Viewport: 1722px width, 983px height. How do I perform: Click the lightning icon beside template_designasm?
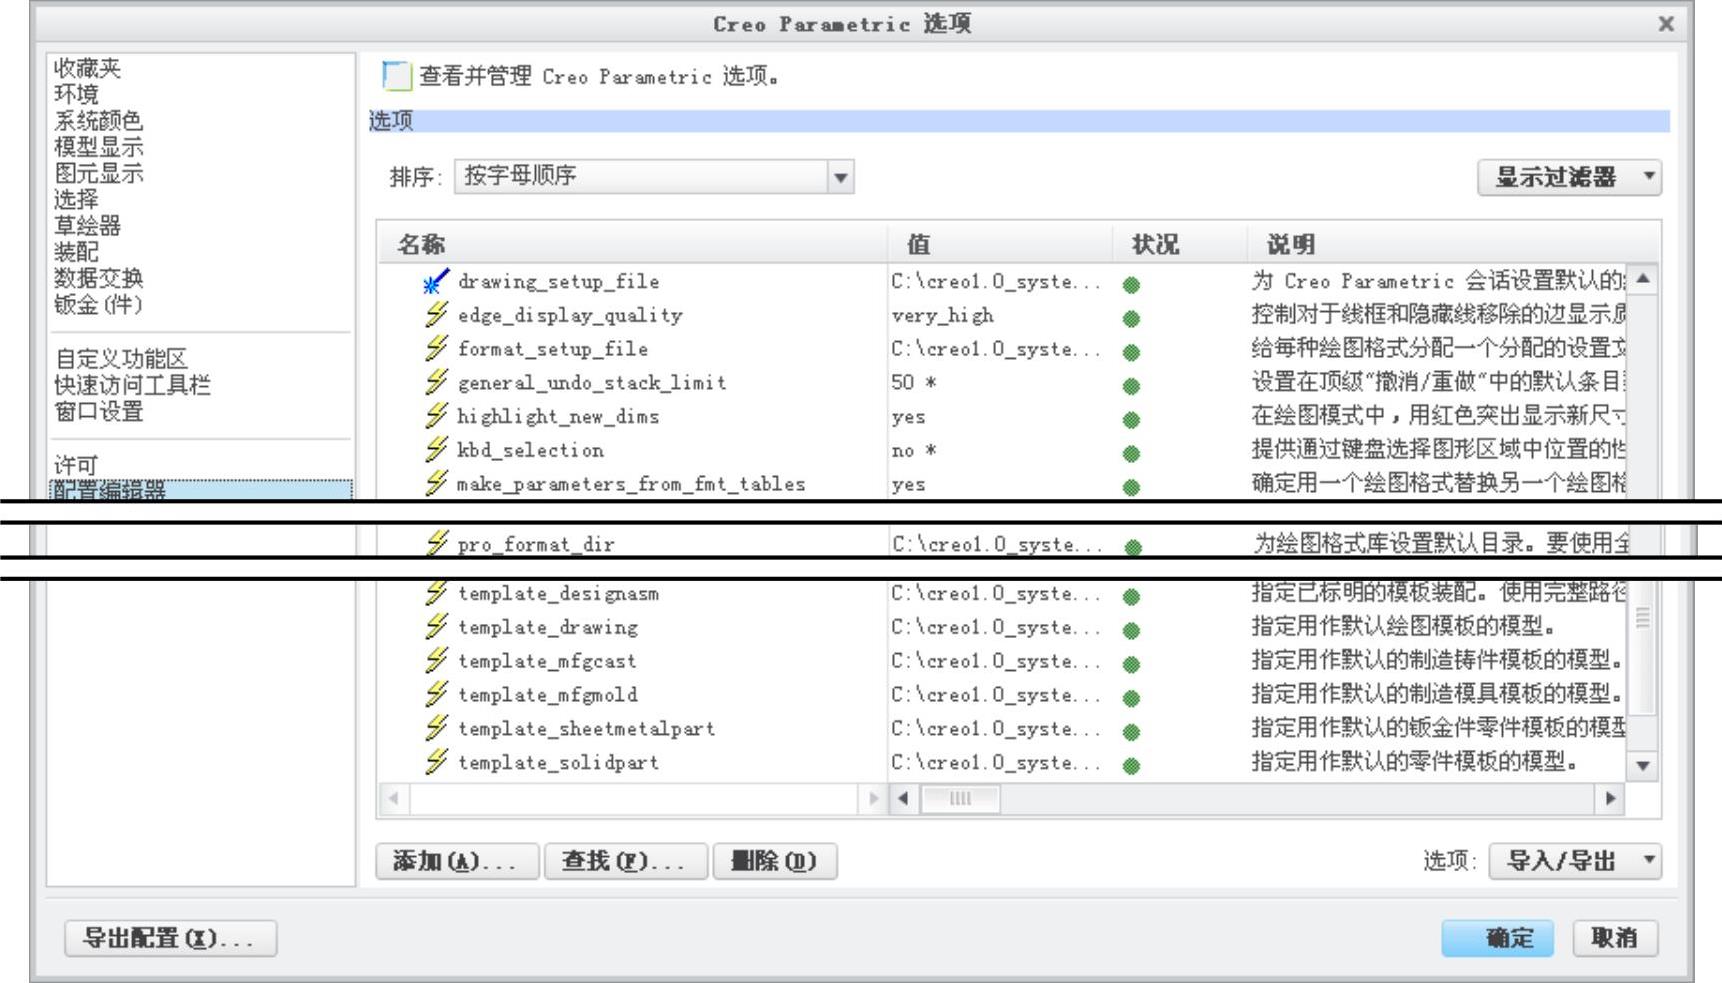coord(436,593)
